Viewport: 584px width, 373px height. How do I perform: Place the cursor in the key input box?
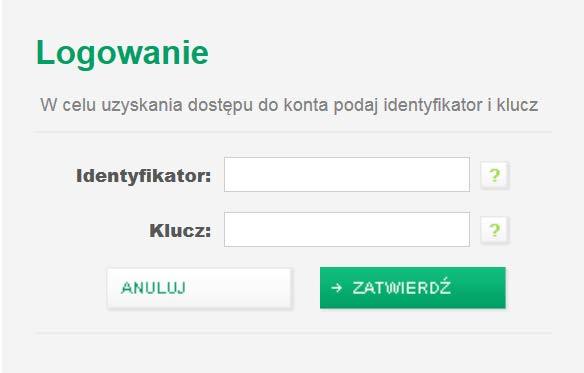pyautogui.click(x=347, y=230)
